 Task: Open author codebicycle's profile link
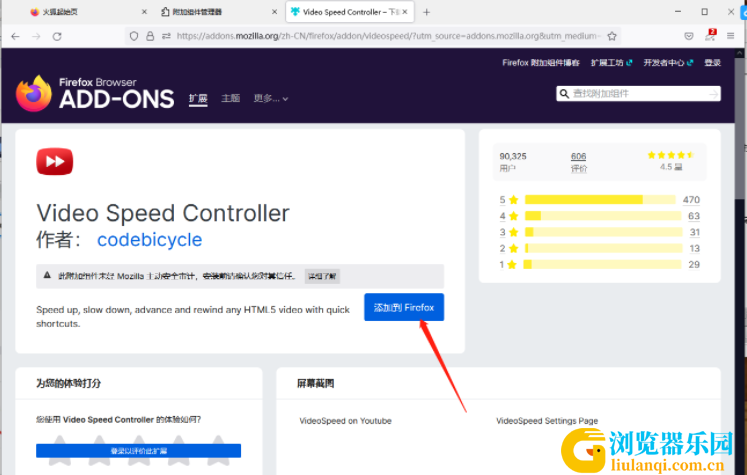click(150, 240)
